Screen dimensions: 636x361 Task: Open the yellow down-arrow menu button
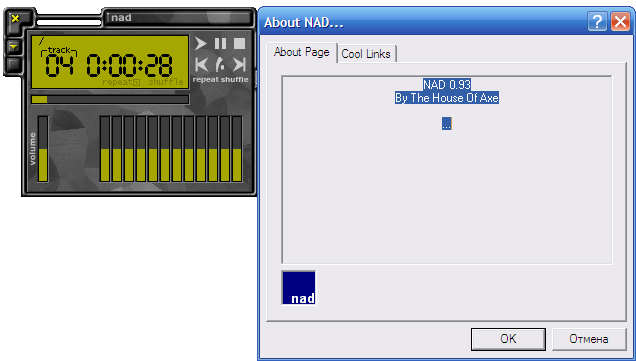(x=14, y=47)
